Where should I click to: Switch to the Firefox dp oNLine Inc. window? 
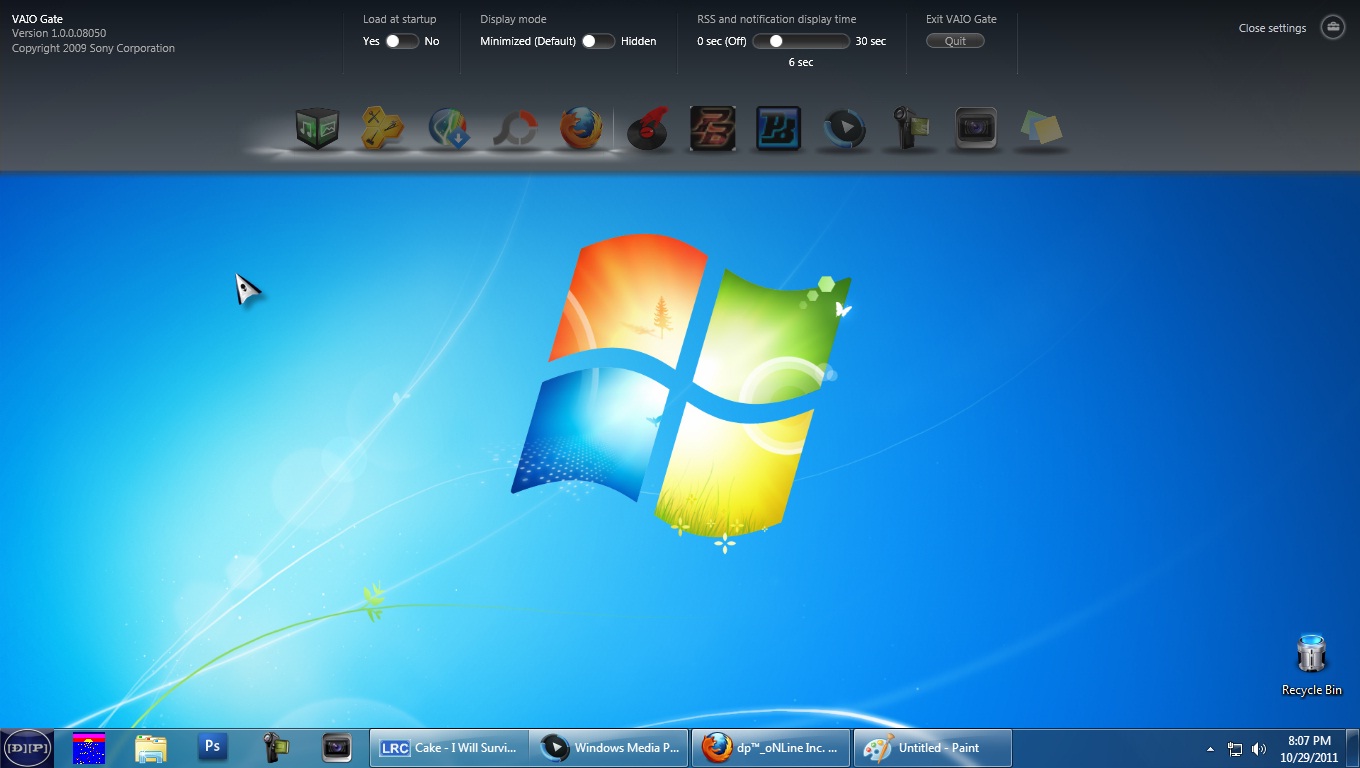coord(771,748)
